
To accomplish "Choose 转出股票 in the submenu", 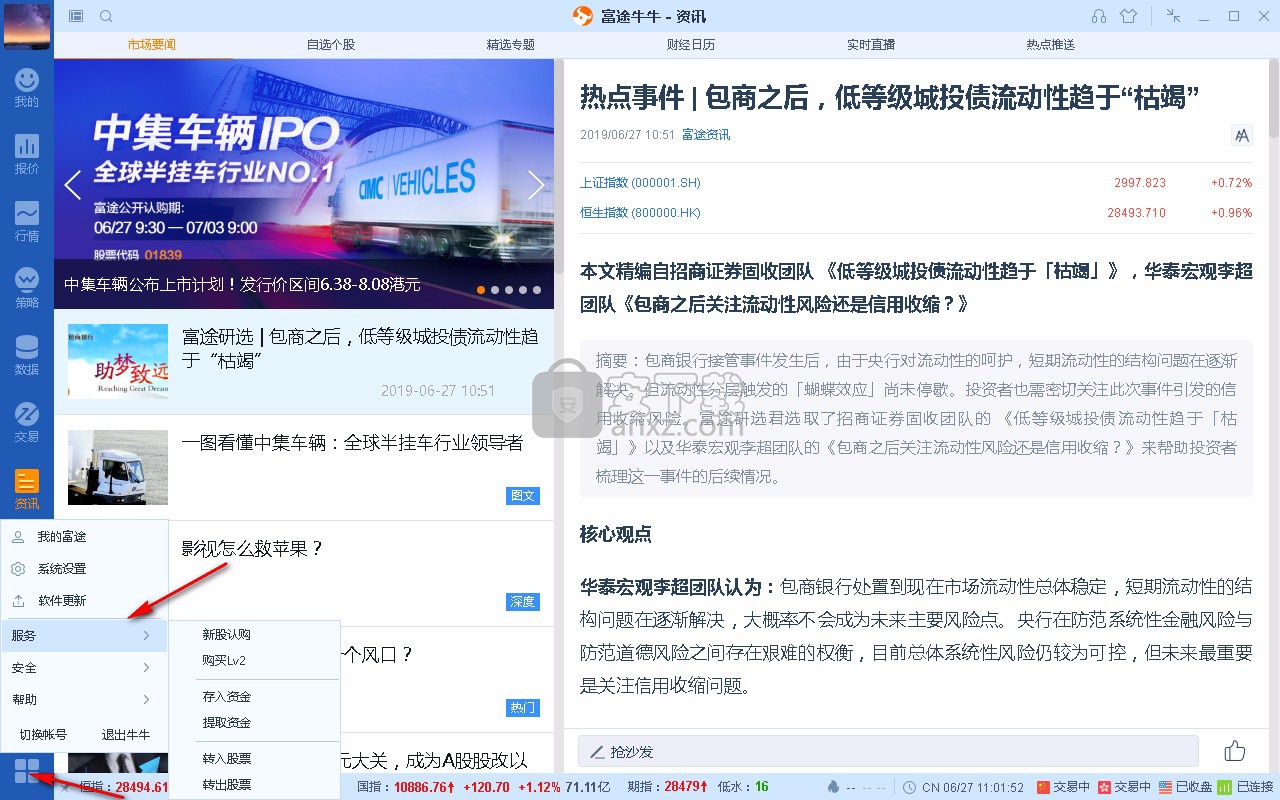I will [x=226, y=785].
